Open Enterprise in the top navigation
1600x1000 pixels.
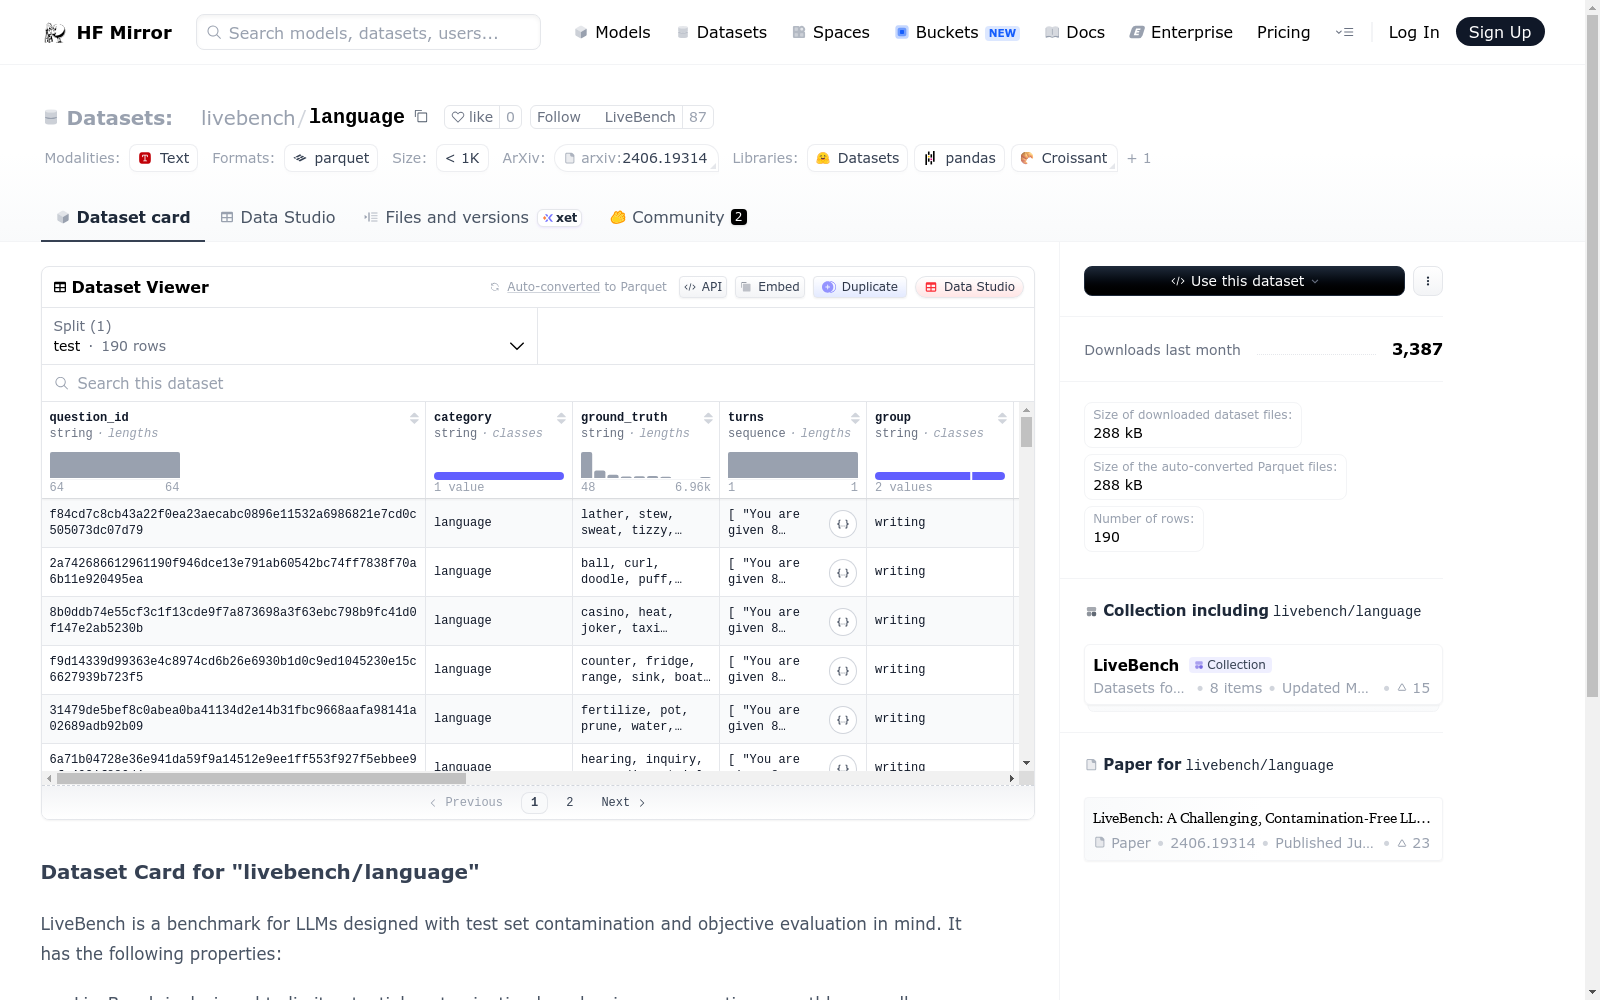point(1181,32)
